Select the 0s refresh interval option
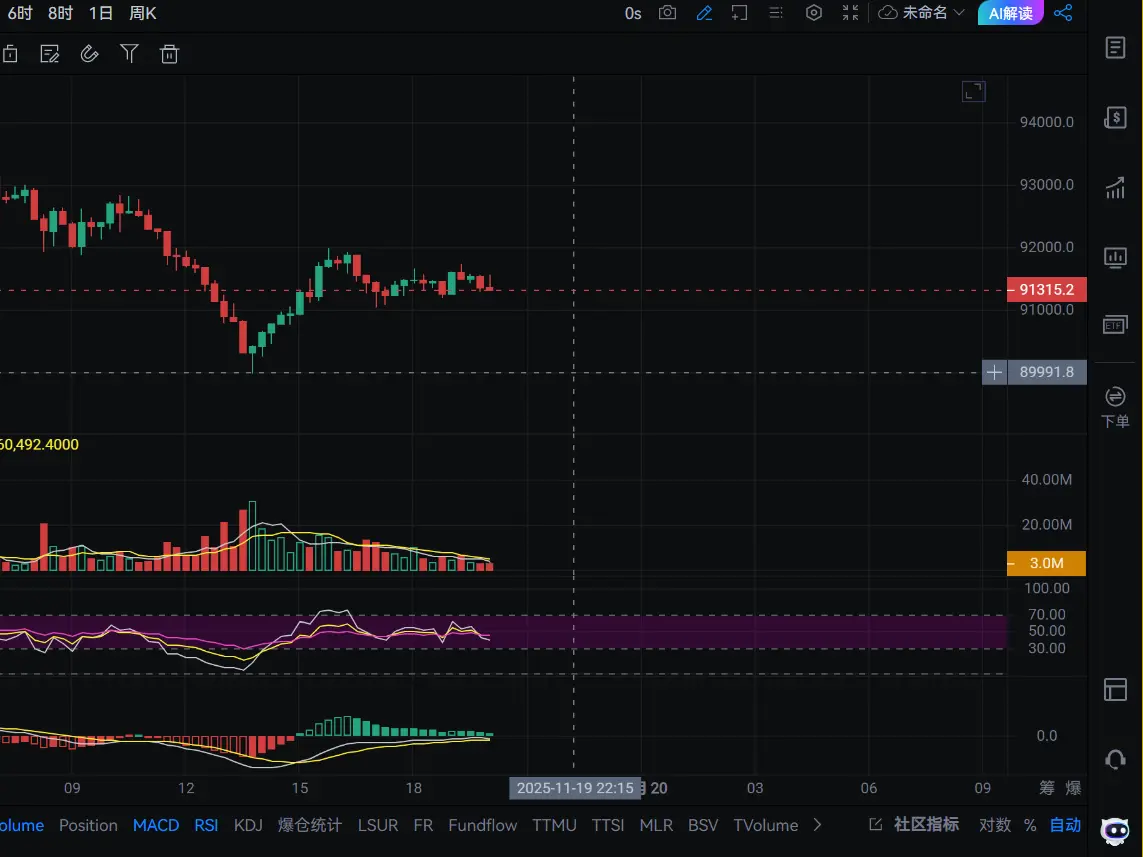1143x857 pixels. pos(633,13)
